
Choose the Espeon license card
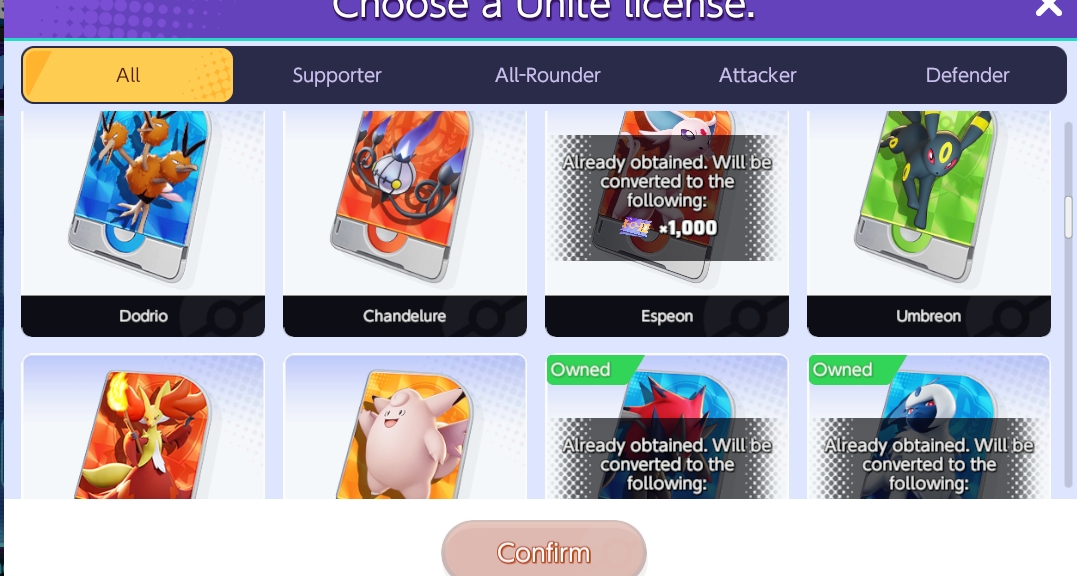click(x=666, y=224)
